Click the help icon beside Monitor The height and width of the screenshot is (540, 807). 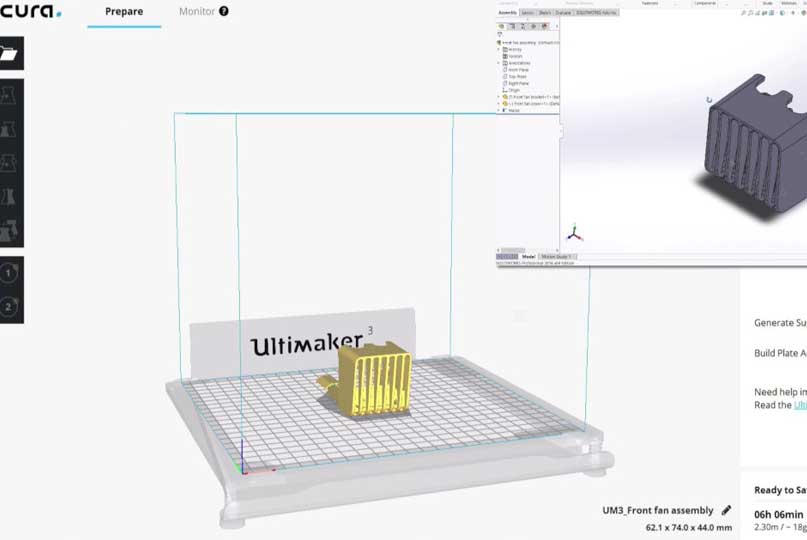[x=224, y=11]
